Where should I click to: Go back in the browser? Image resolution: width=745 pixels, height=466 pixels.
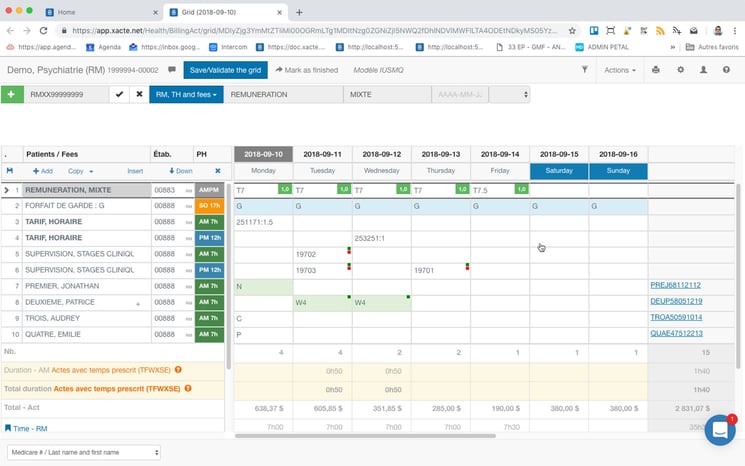pyautogui.click(x=10, y=30)
